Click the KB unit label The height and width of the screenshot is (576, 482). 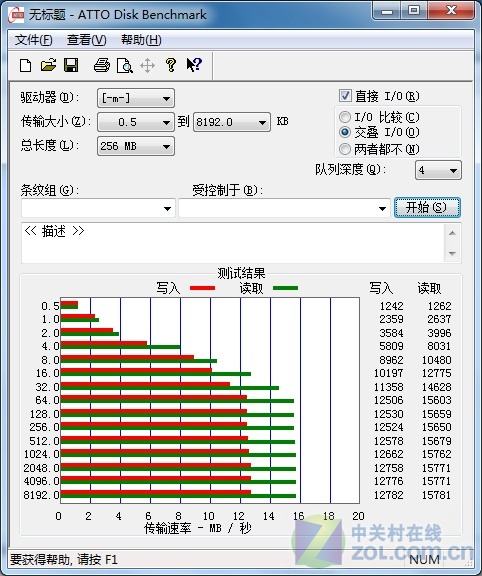pyautogui.click(x=282, y=121)
